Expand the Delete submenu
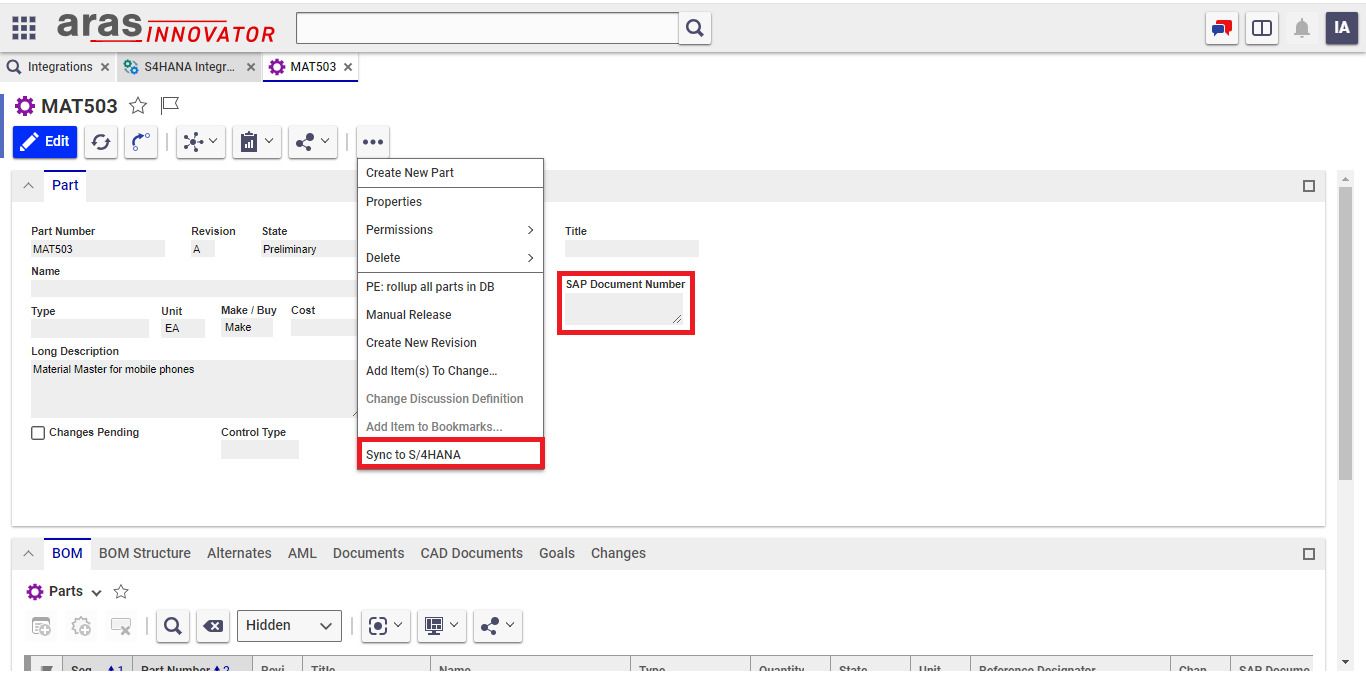The height and width of the screenshot is (682, 1366). [x=450, y=258]
